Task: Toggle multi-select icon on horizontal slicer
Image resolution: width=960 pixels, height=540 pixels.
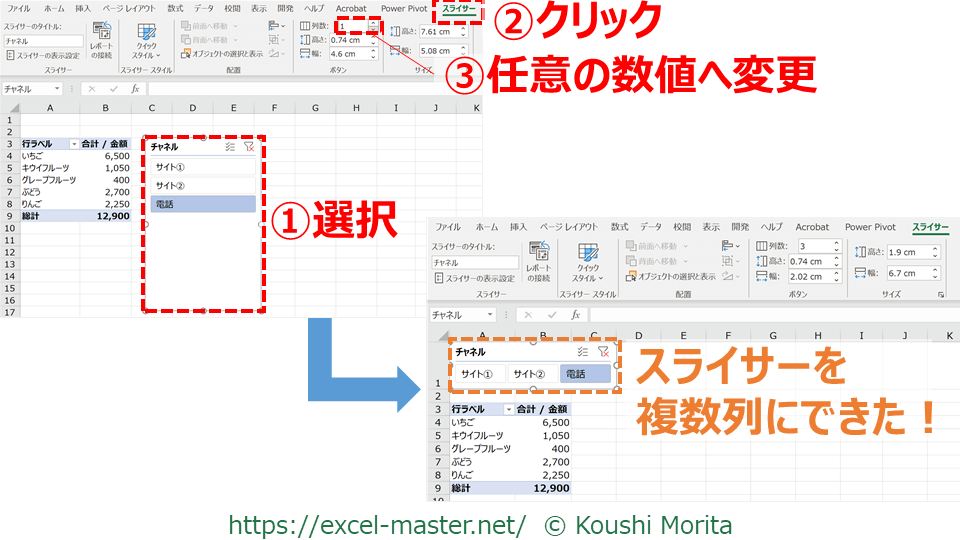Action: (582, 352)
